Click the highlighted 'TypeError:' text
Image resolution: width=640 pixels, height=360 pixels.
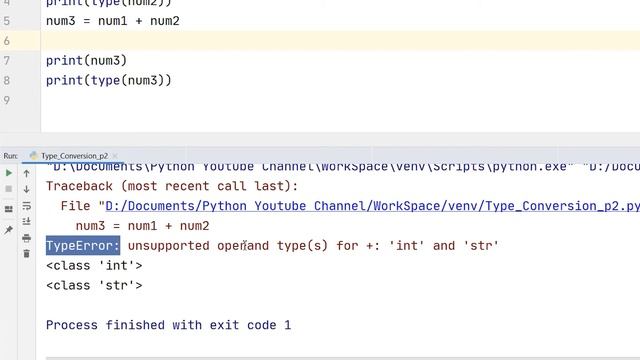pyautogui.click(x=83, y=246)
